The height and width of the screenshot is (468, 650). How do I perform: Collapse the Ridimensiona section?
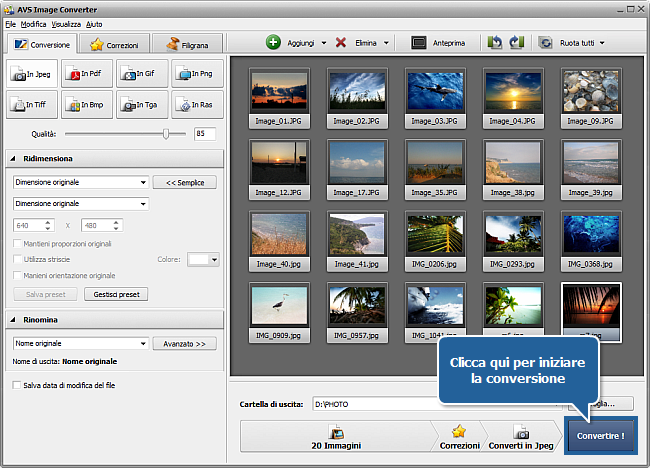tap(15, 158)
